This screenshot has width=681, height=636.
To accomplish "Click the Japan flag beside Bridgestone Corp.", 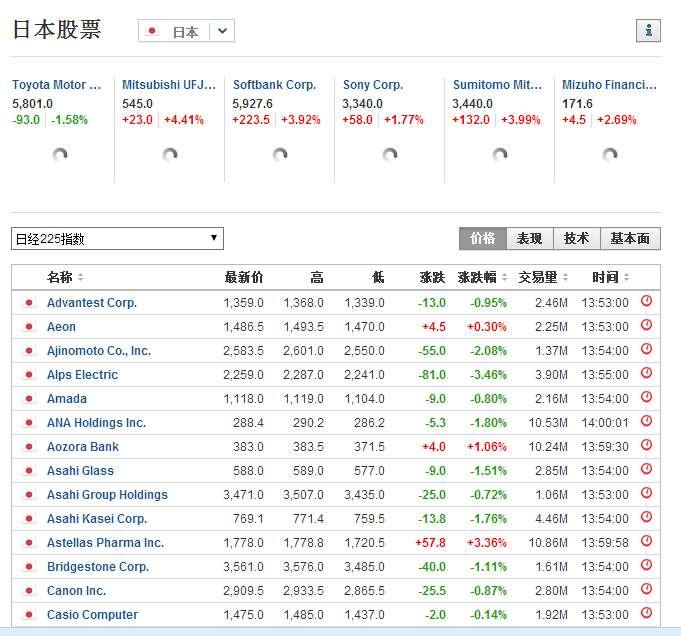I will click(29, 567).
